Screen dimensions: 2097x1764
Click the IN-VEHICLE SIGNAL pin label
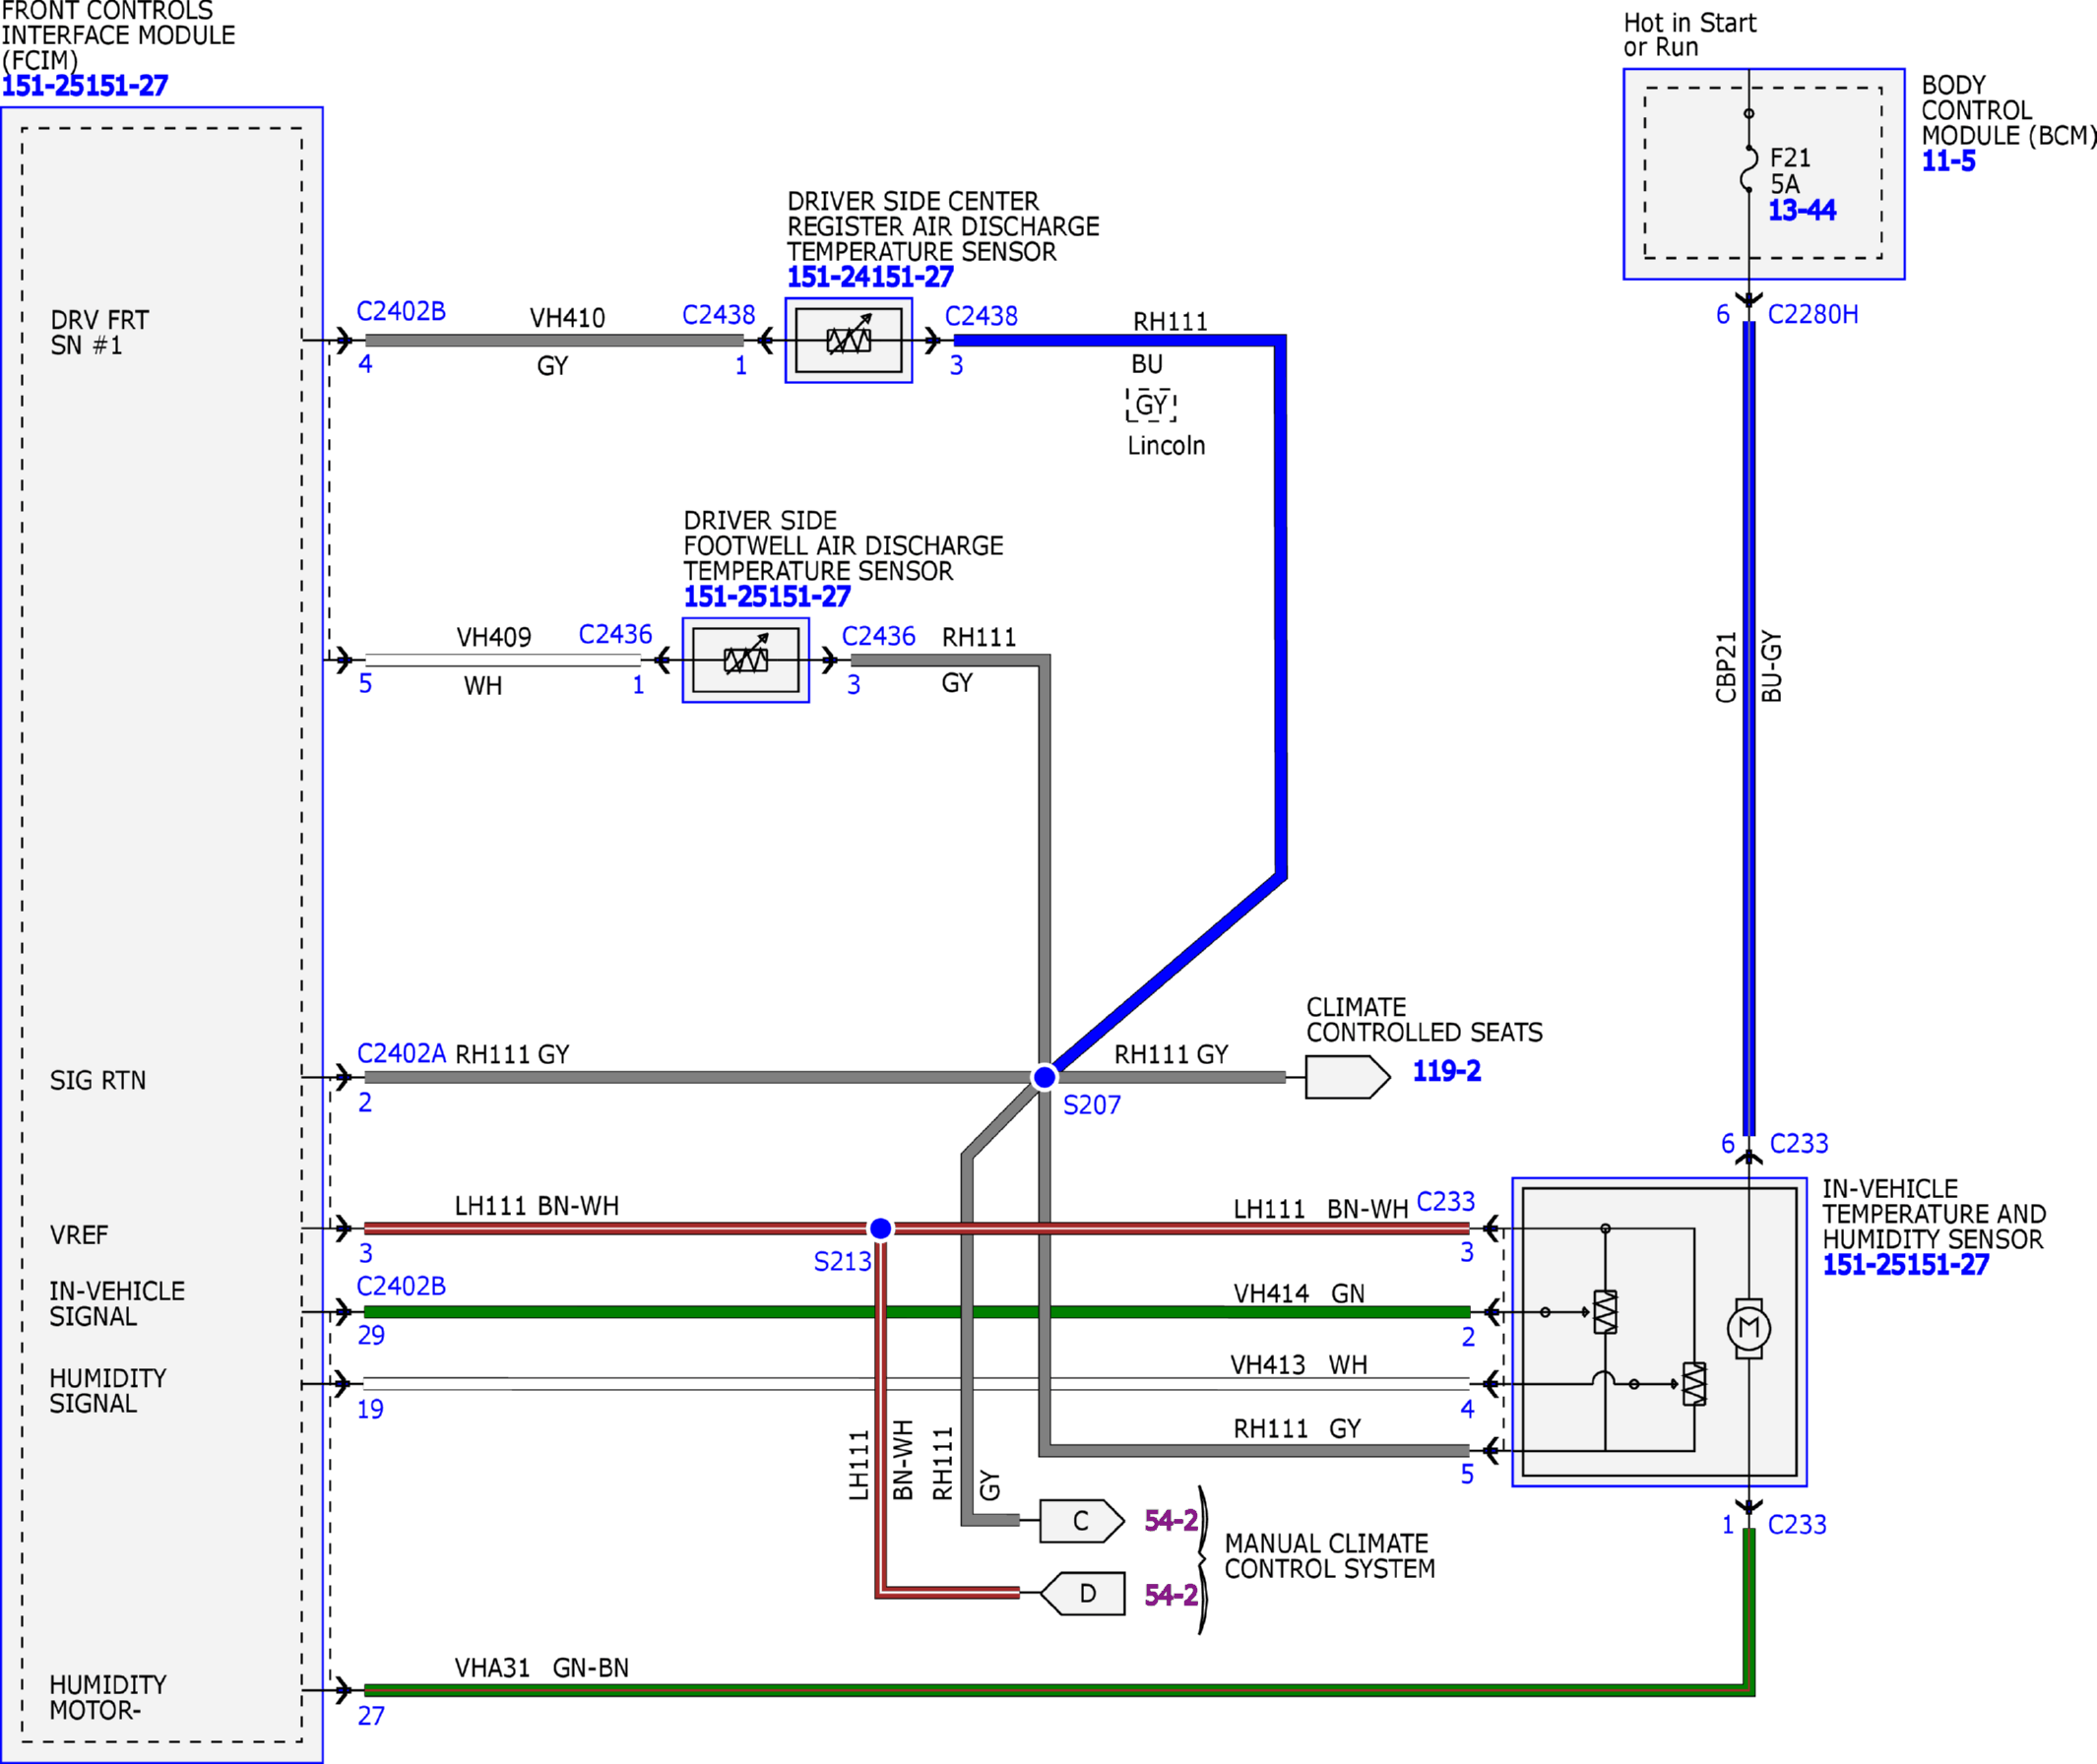click(117, 1304)
